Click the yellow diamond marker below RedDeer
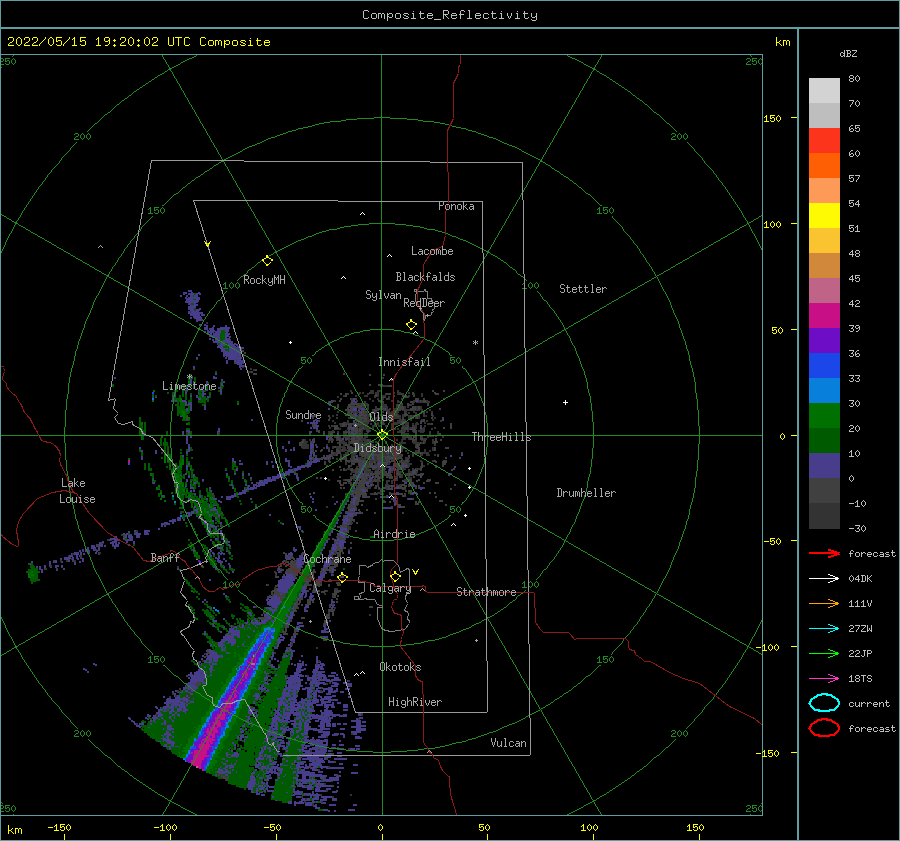The height and width of the screenshot is (841, 900). (x=412, y=325)
